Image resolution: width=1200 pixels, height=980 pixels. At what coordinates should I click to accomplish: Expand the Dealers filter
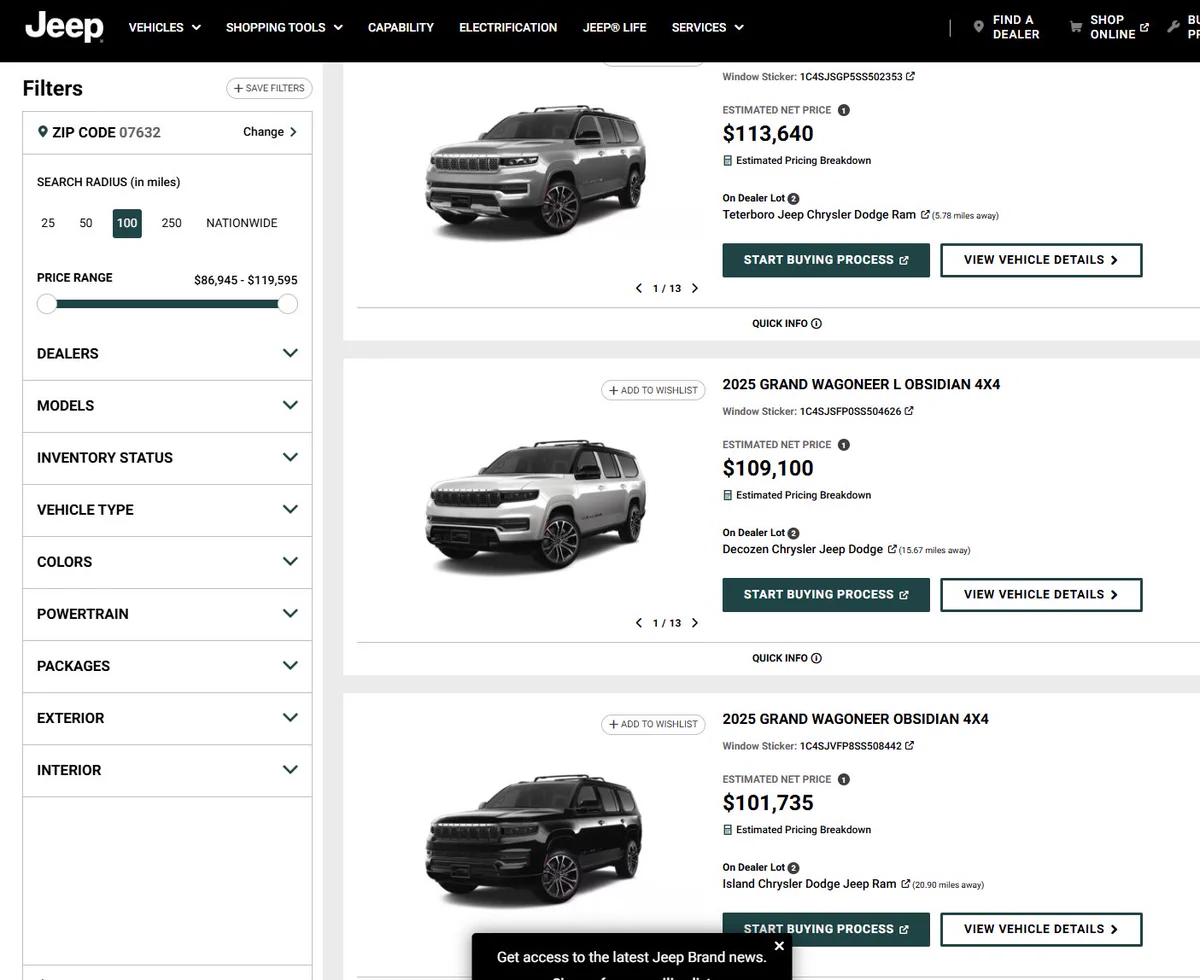point(167,354)
